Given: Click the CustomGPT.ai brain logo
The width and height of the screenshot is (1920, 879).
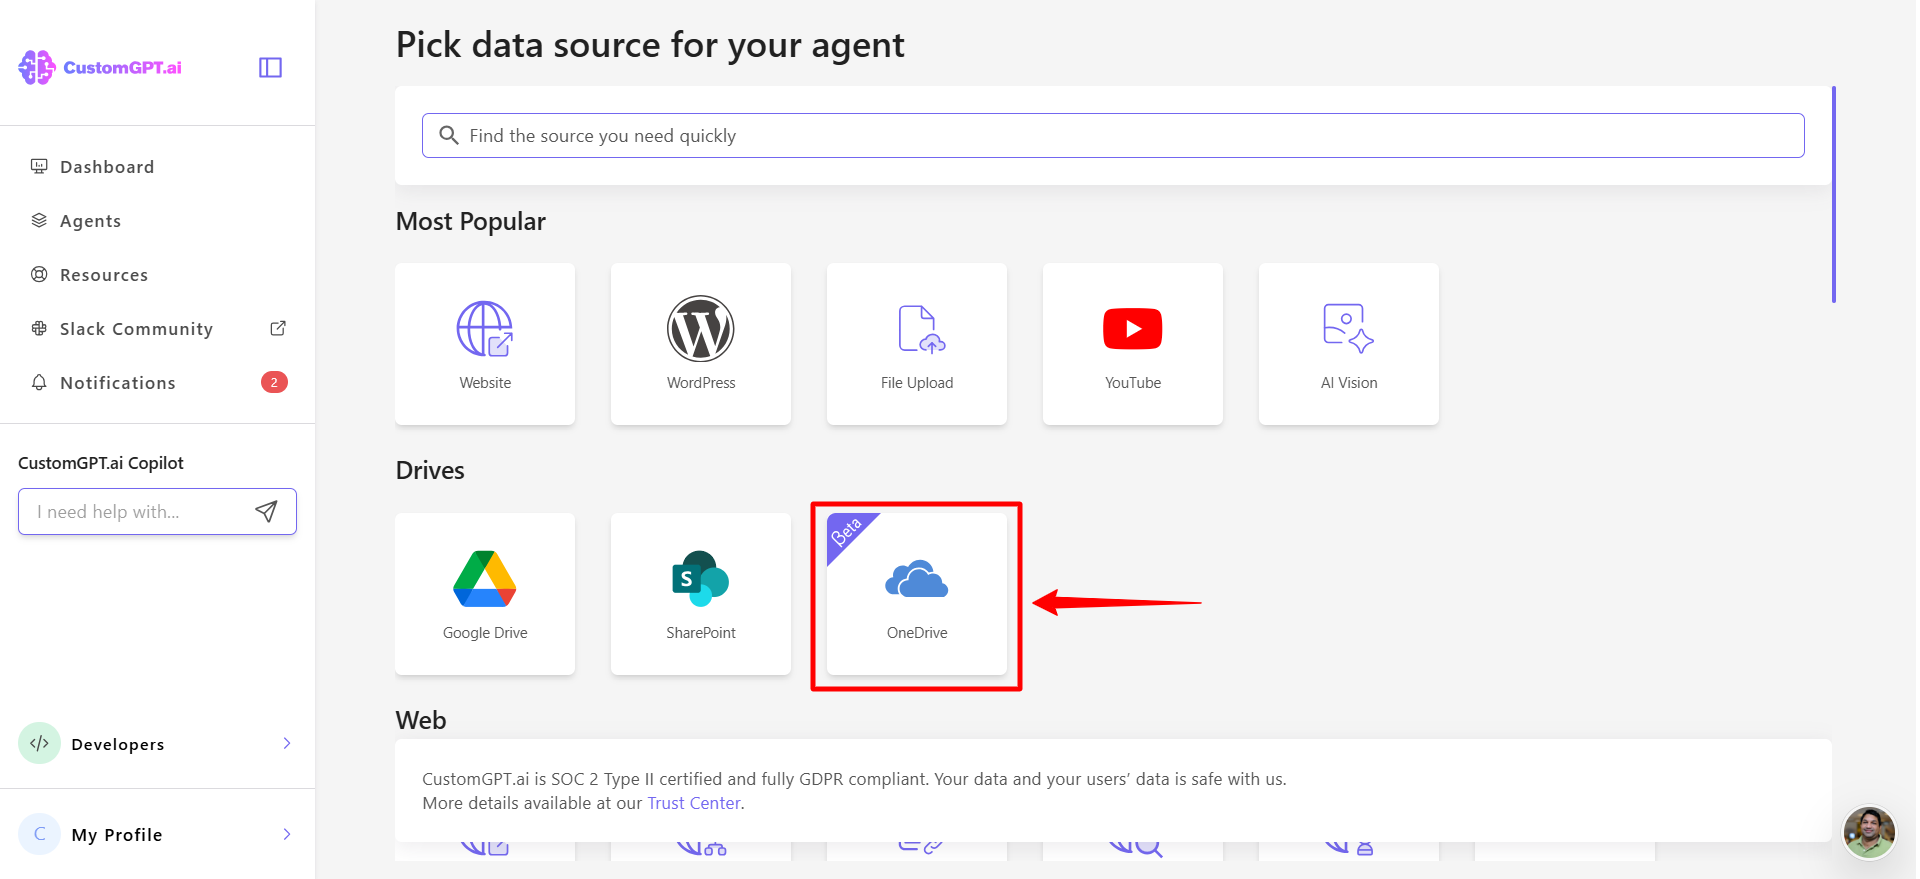Looking at the screenshot, I should pos(37,67).
